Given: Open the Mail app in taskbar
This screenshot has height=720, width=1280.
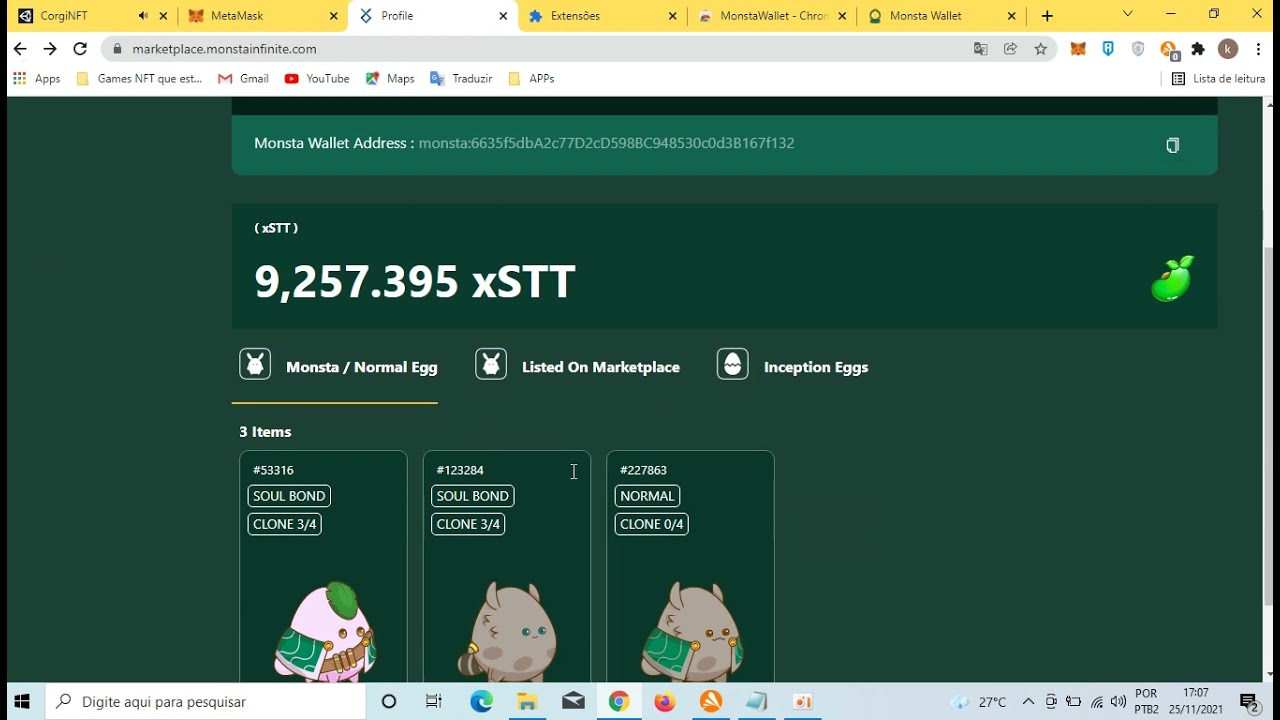Looking at the screenshot, I should coord(573,702).
